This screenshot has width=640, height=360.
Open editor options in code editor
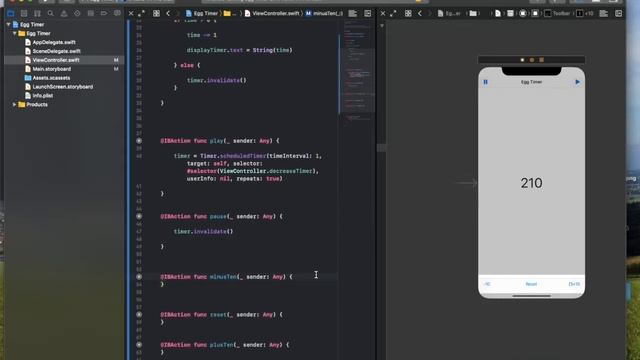353,13
